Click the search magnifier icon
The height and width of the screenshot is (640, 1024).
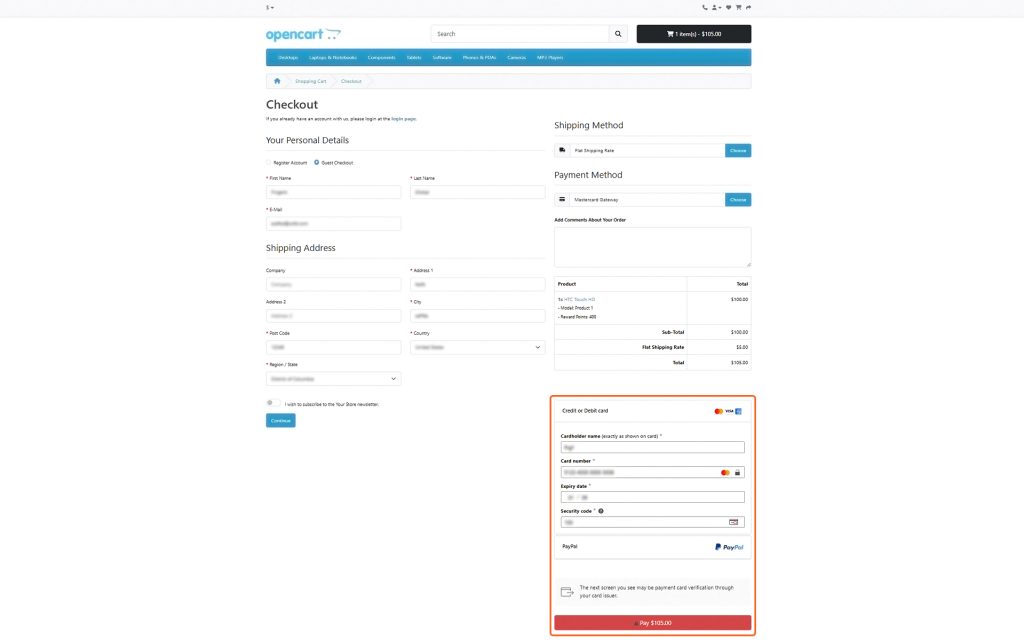[x=617, y=33]
